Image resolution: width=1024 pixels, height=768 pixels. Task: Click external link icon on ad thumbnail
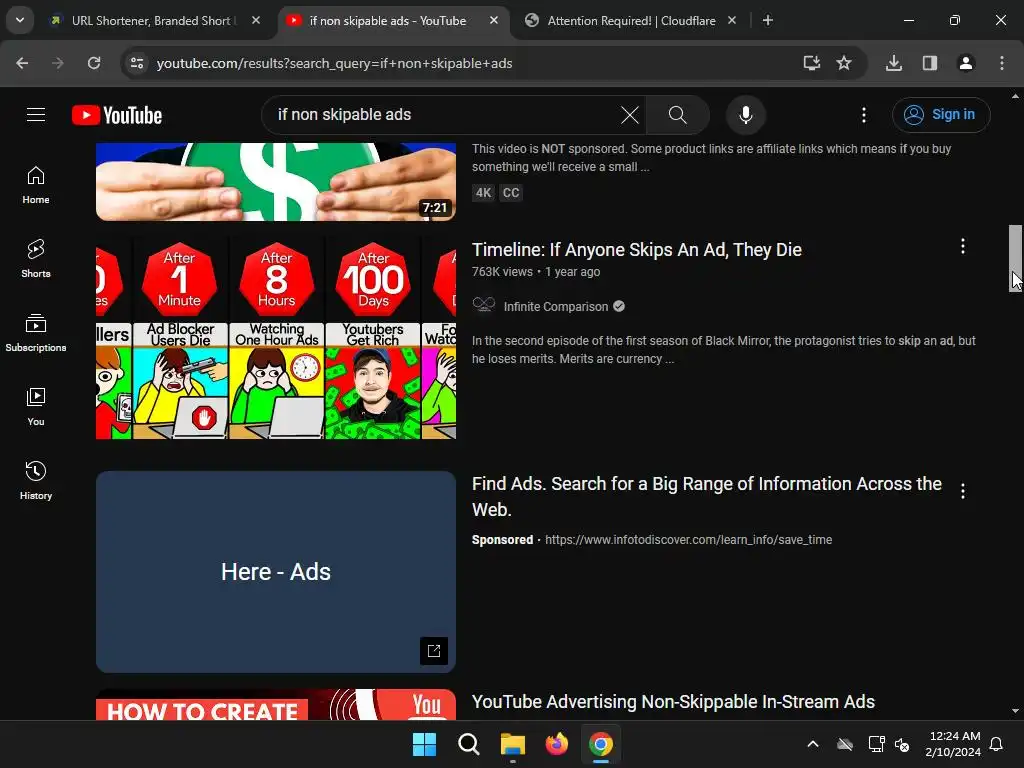434,650
